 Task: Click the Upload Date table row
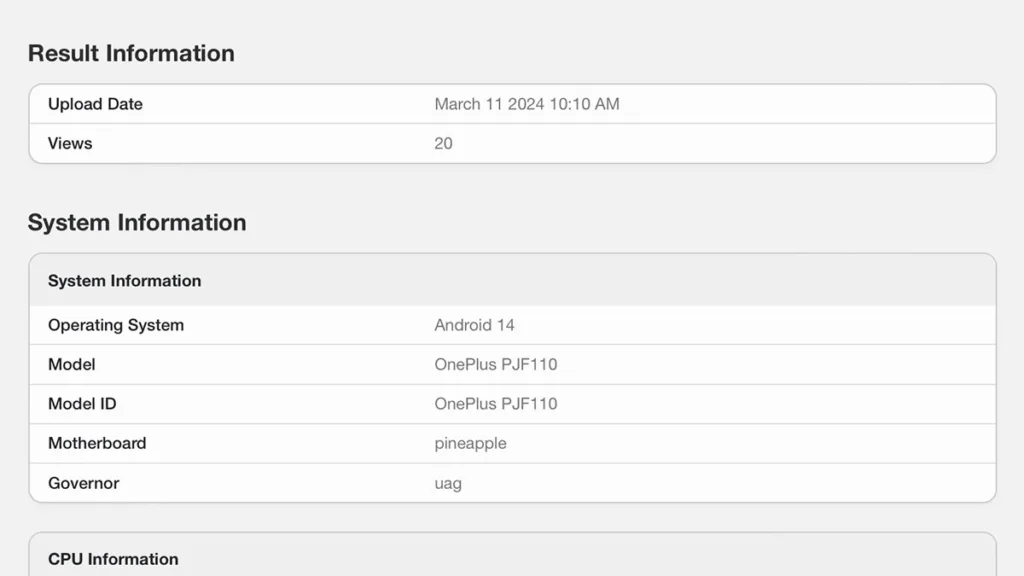coord(513,104)
